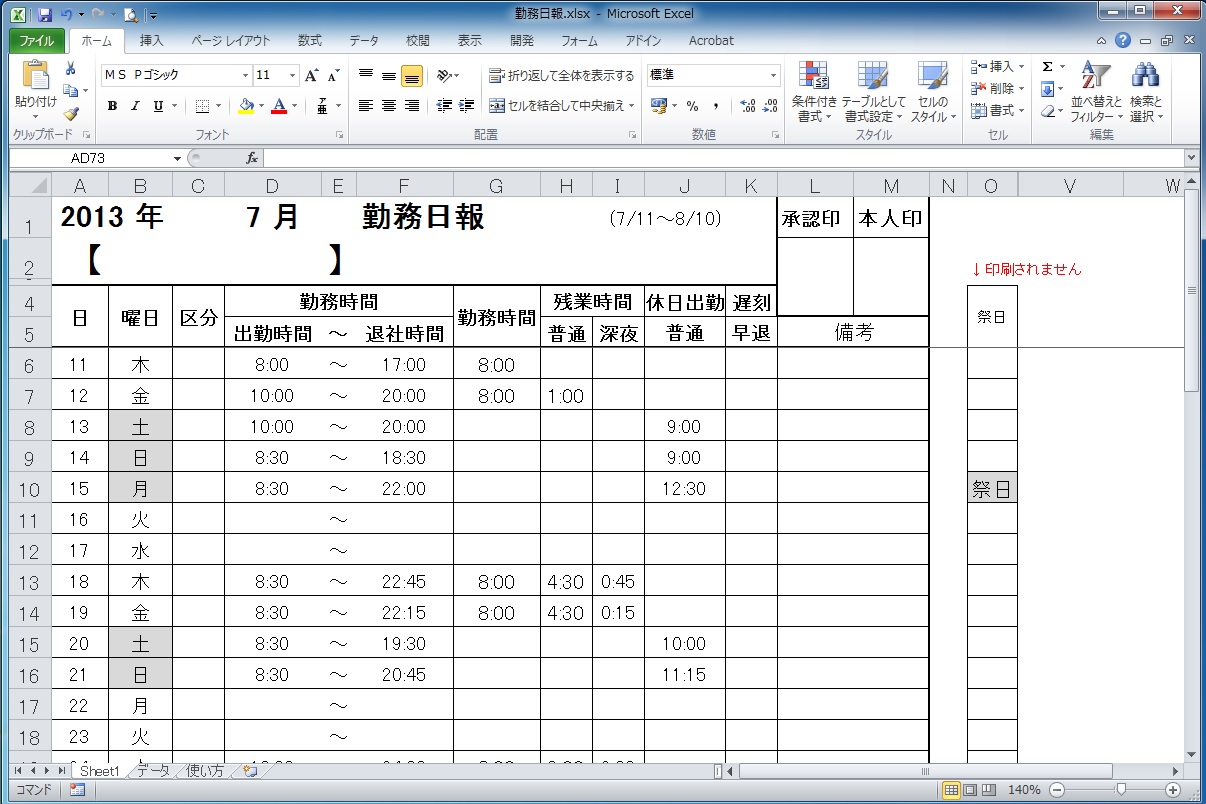Toggle the bottom align button
The image size is (1206, 804).
[411, 76]
